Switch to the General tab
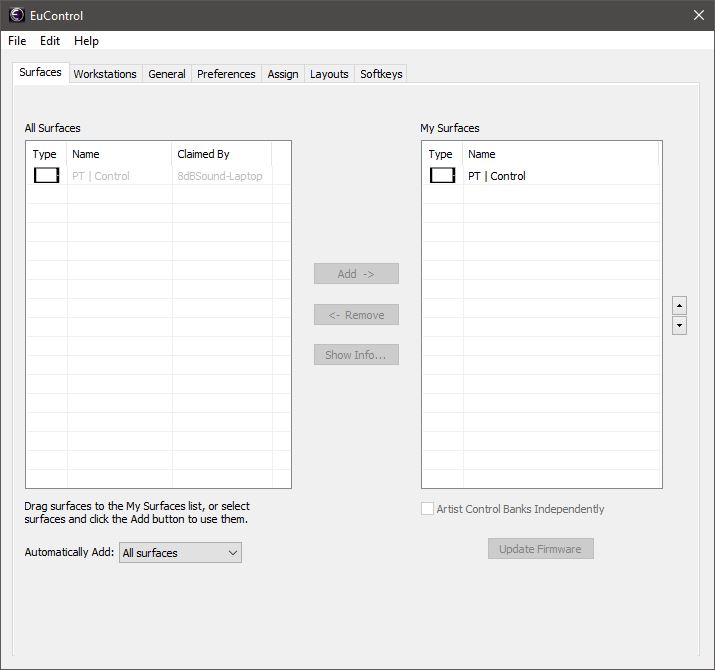 167,74
